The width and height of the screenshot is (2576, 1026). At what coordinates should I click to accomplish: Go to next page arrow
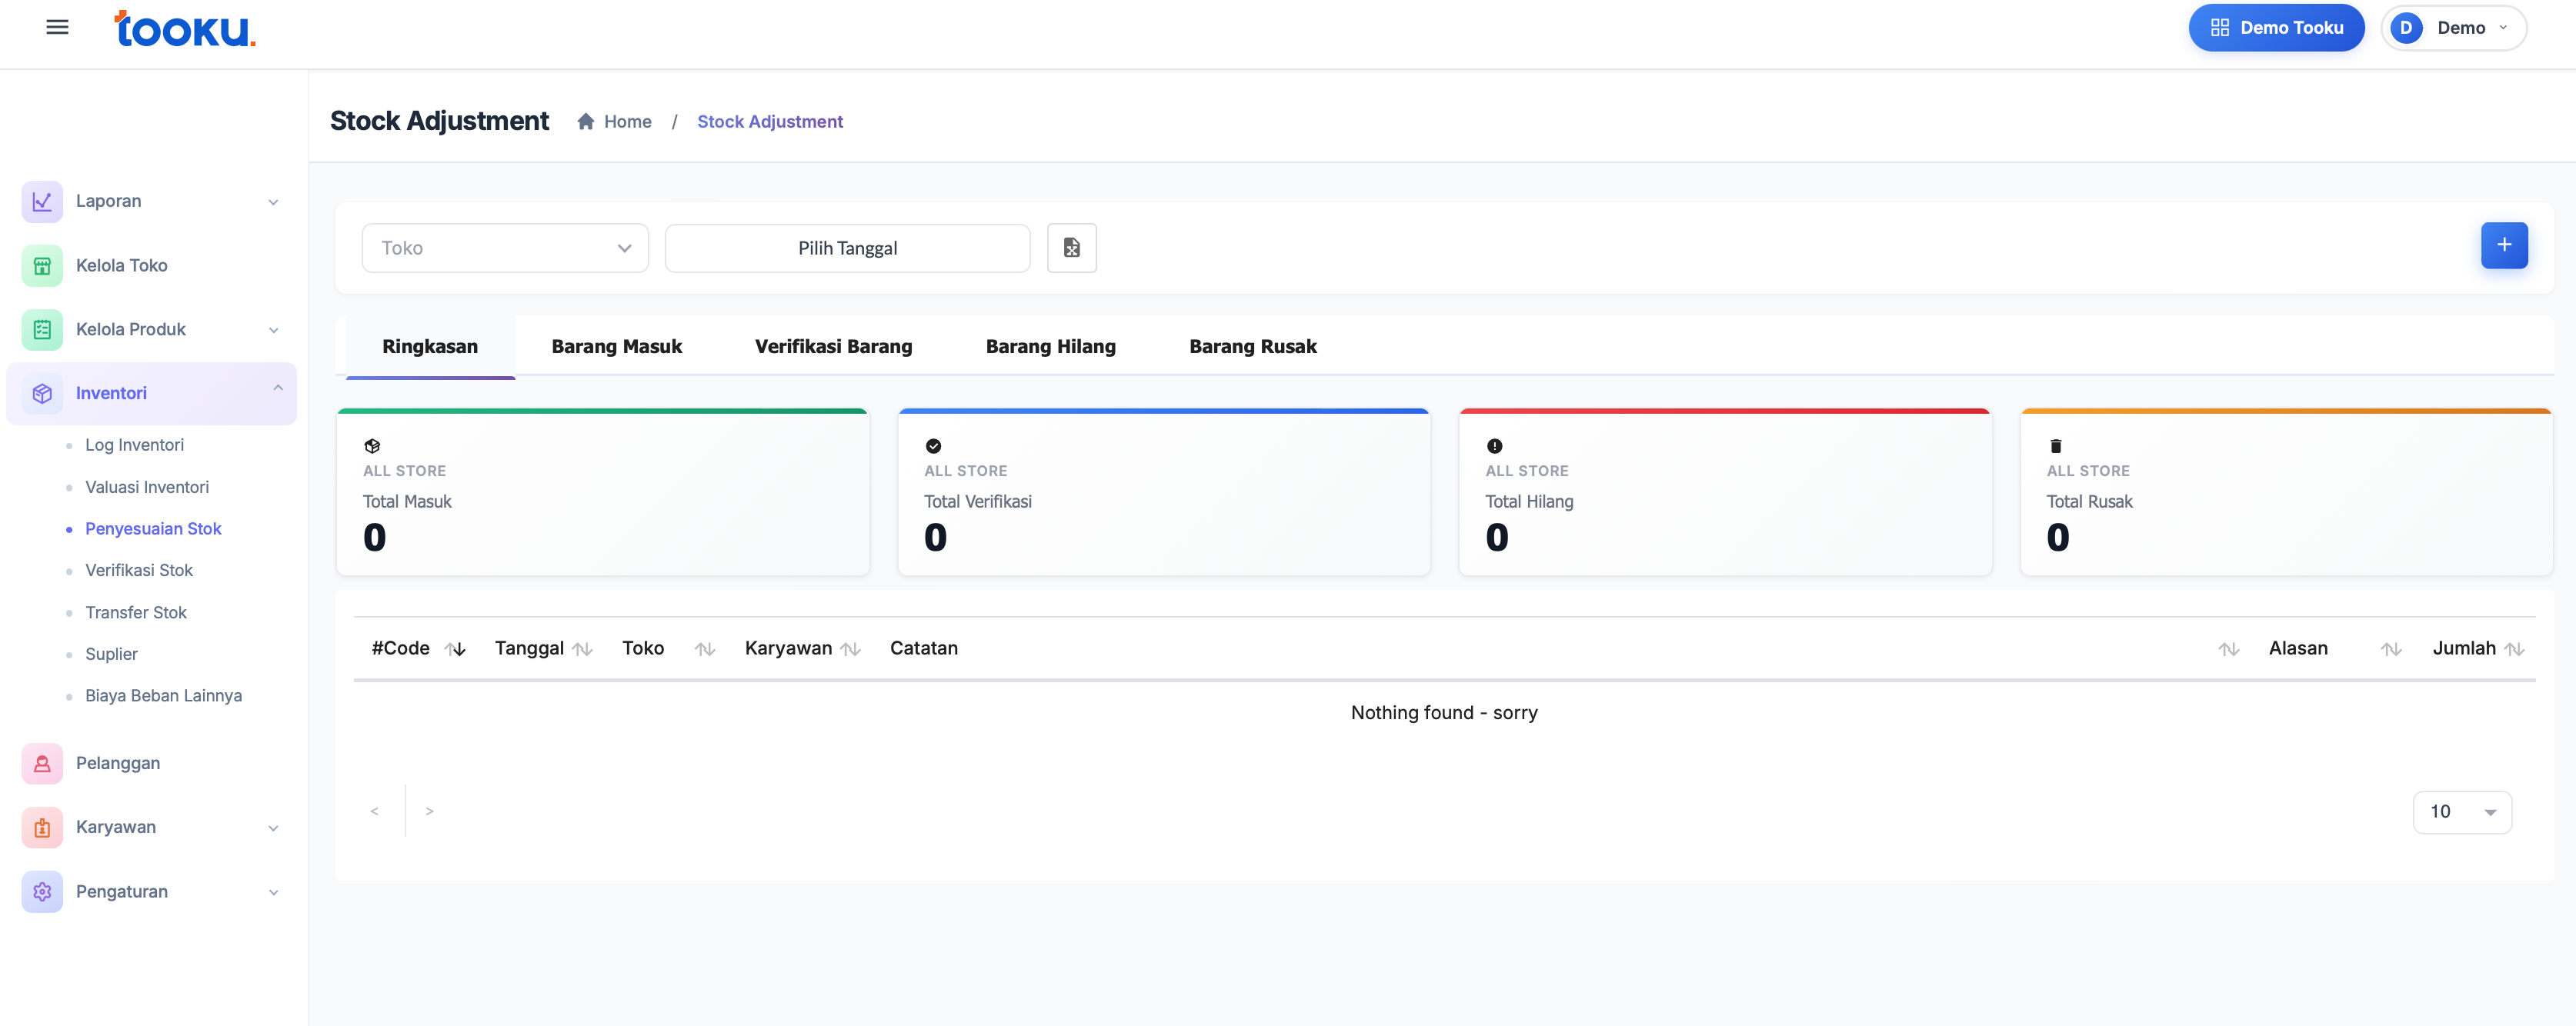(429, 812)
